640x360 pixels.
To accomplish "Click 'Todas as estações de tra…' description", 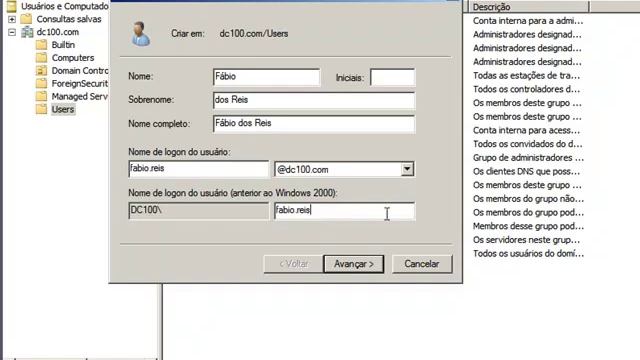I will (526, 76).
